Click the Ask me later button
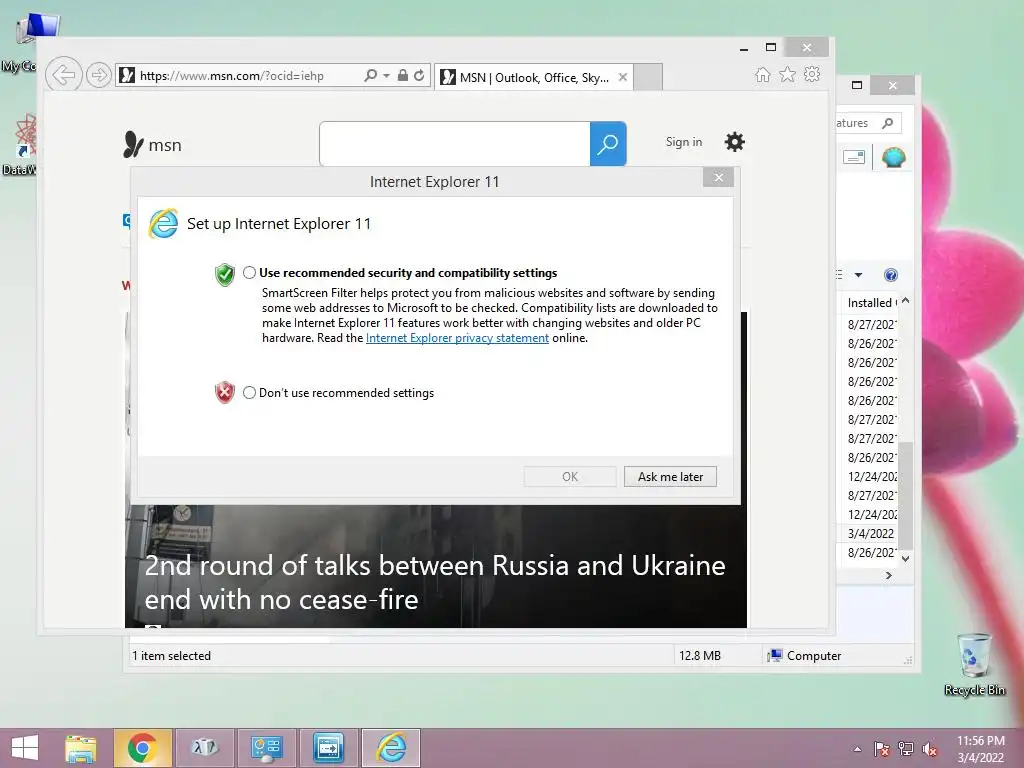Viewport: 1024px width, 768px height. point(670,477)
